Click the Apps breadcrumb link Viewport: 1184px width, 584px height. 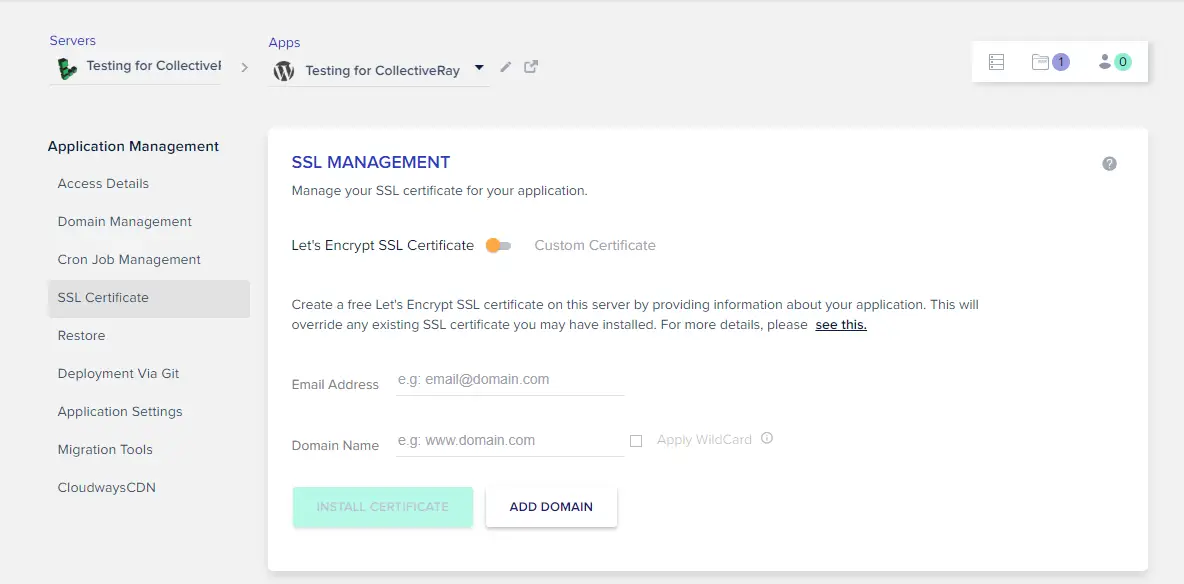(284, 42)
